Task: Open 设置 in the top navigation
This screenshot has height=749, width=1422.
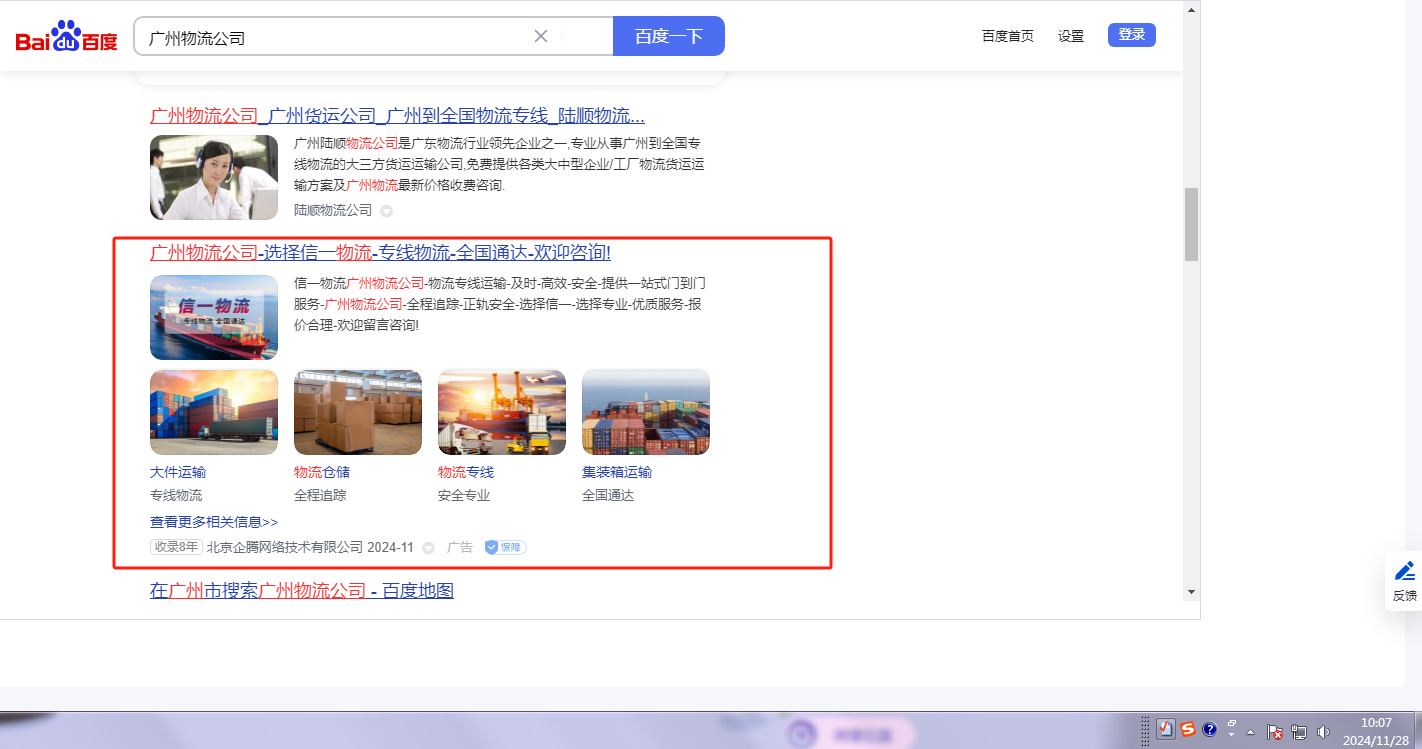Action: [x=1071, y=36]
